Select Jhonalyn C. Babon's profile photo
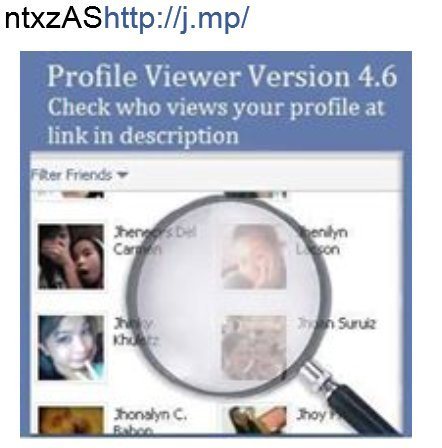This screenshot has width=442, height=448. click(71, 420)
